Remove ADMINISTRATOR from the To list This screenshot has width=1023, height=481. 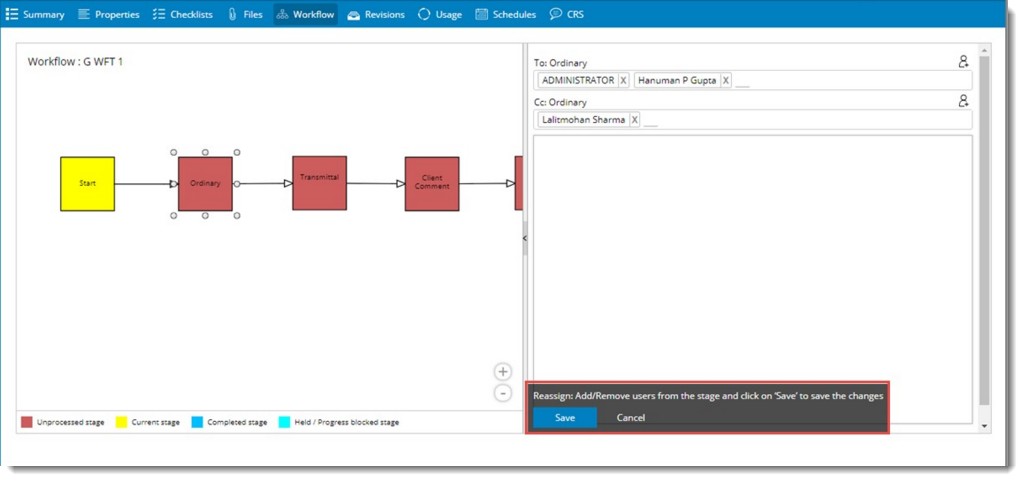click(623, 80)
